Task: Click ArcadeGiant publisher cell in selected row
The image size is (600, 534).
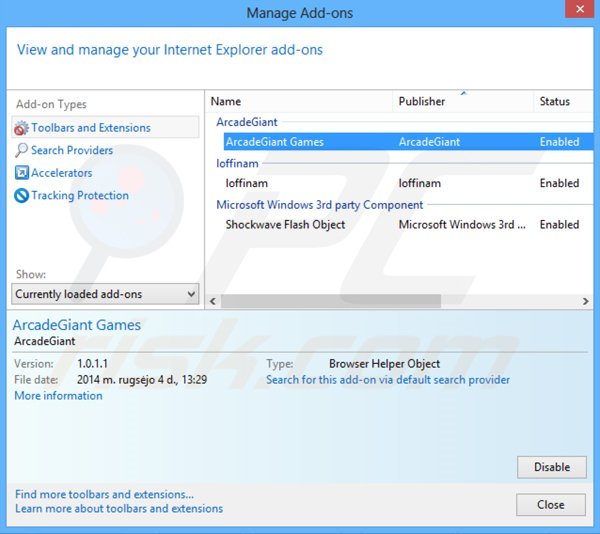Action: click(x=429, y=142)
